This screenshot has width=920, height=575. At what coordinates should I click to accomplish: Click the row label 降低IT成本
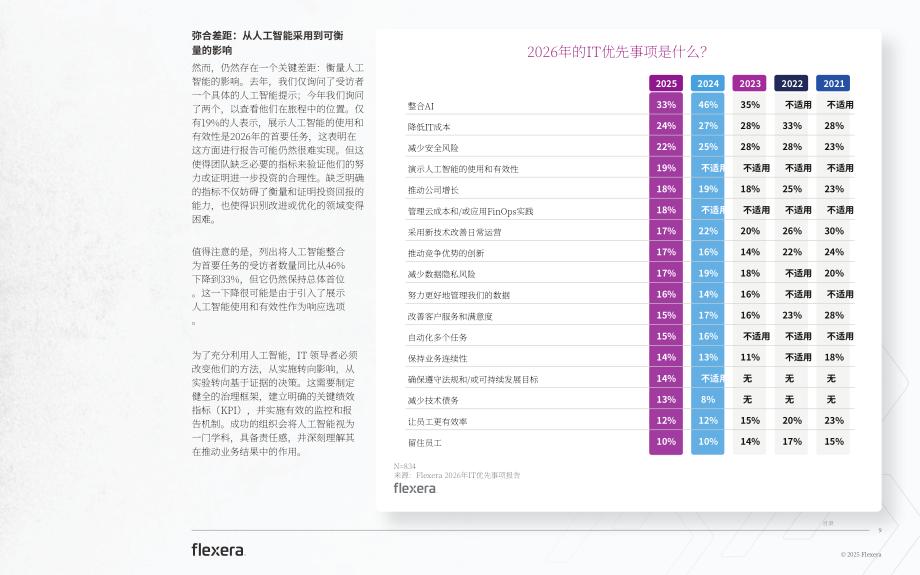pos(429,127)
